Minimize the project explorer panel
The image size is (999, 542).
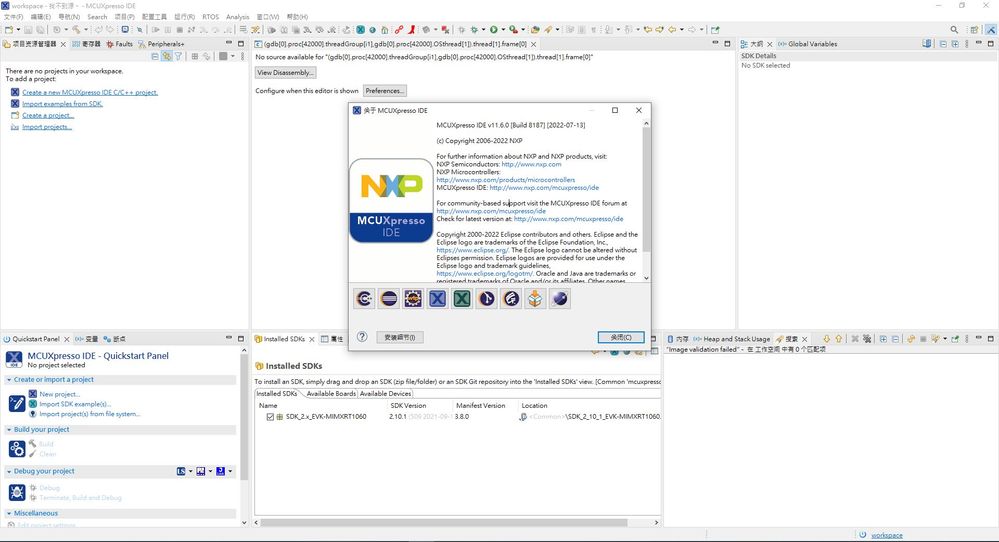(229, 43)
